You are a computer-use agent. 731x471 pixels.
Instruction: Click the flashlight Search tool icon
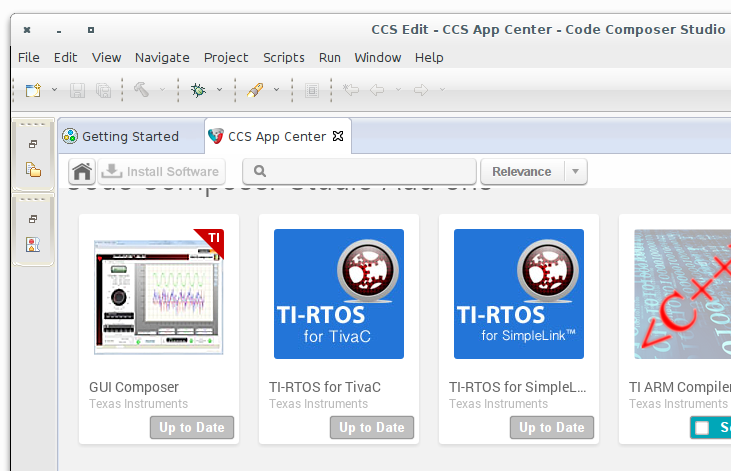tap(255, 90)
